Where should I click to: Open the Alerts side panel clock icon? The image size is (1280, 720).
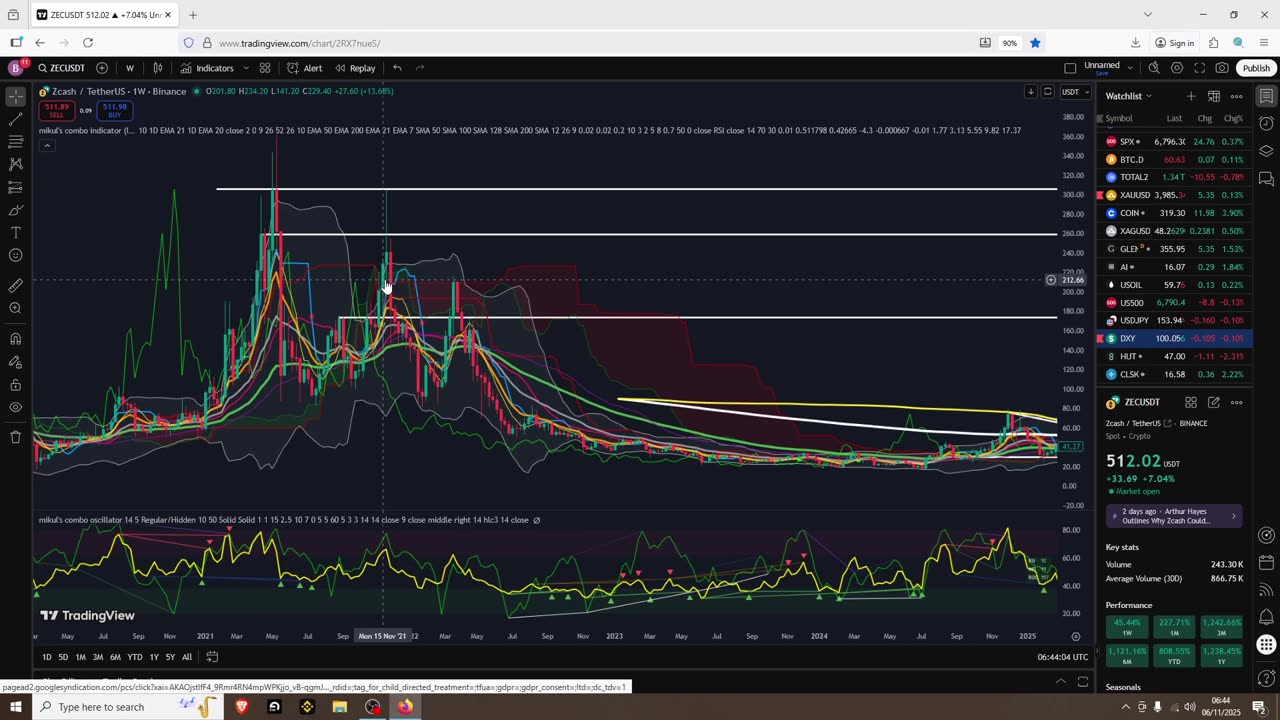(x=1266, y=124)
